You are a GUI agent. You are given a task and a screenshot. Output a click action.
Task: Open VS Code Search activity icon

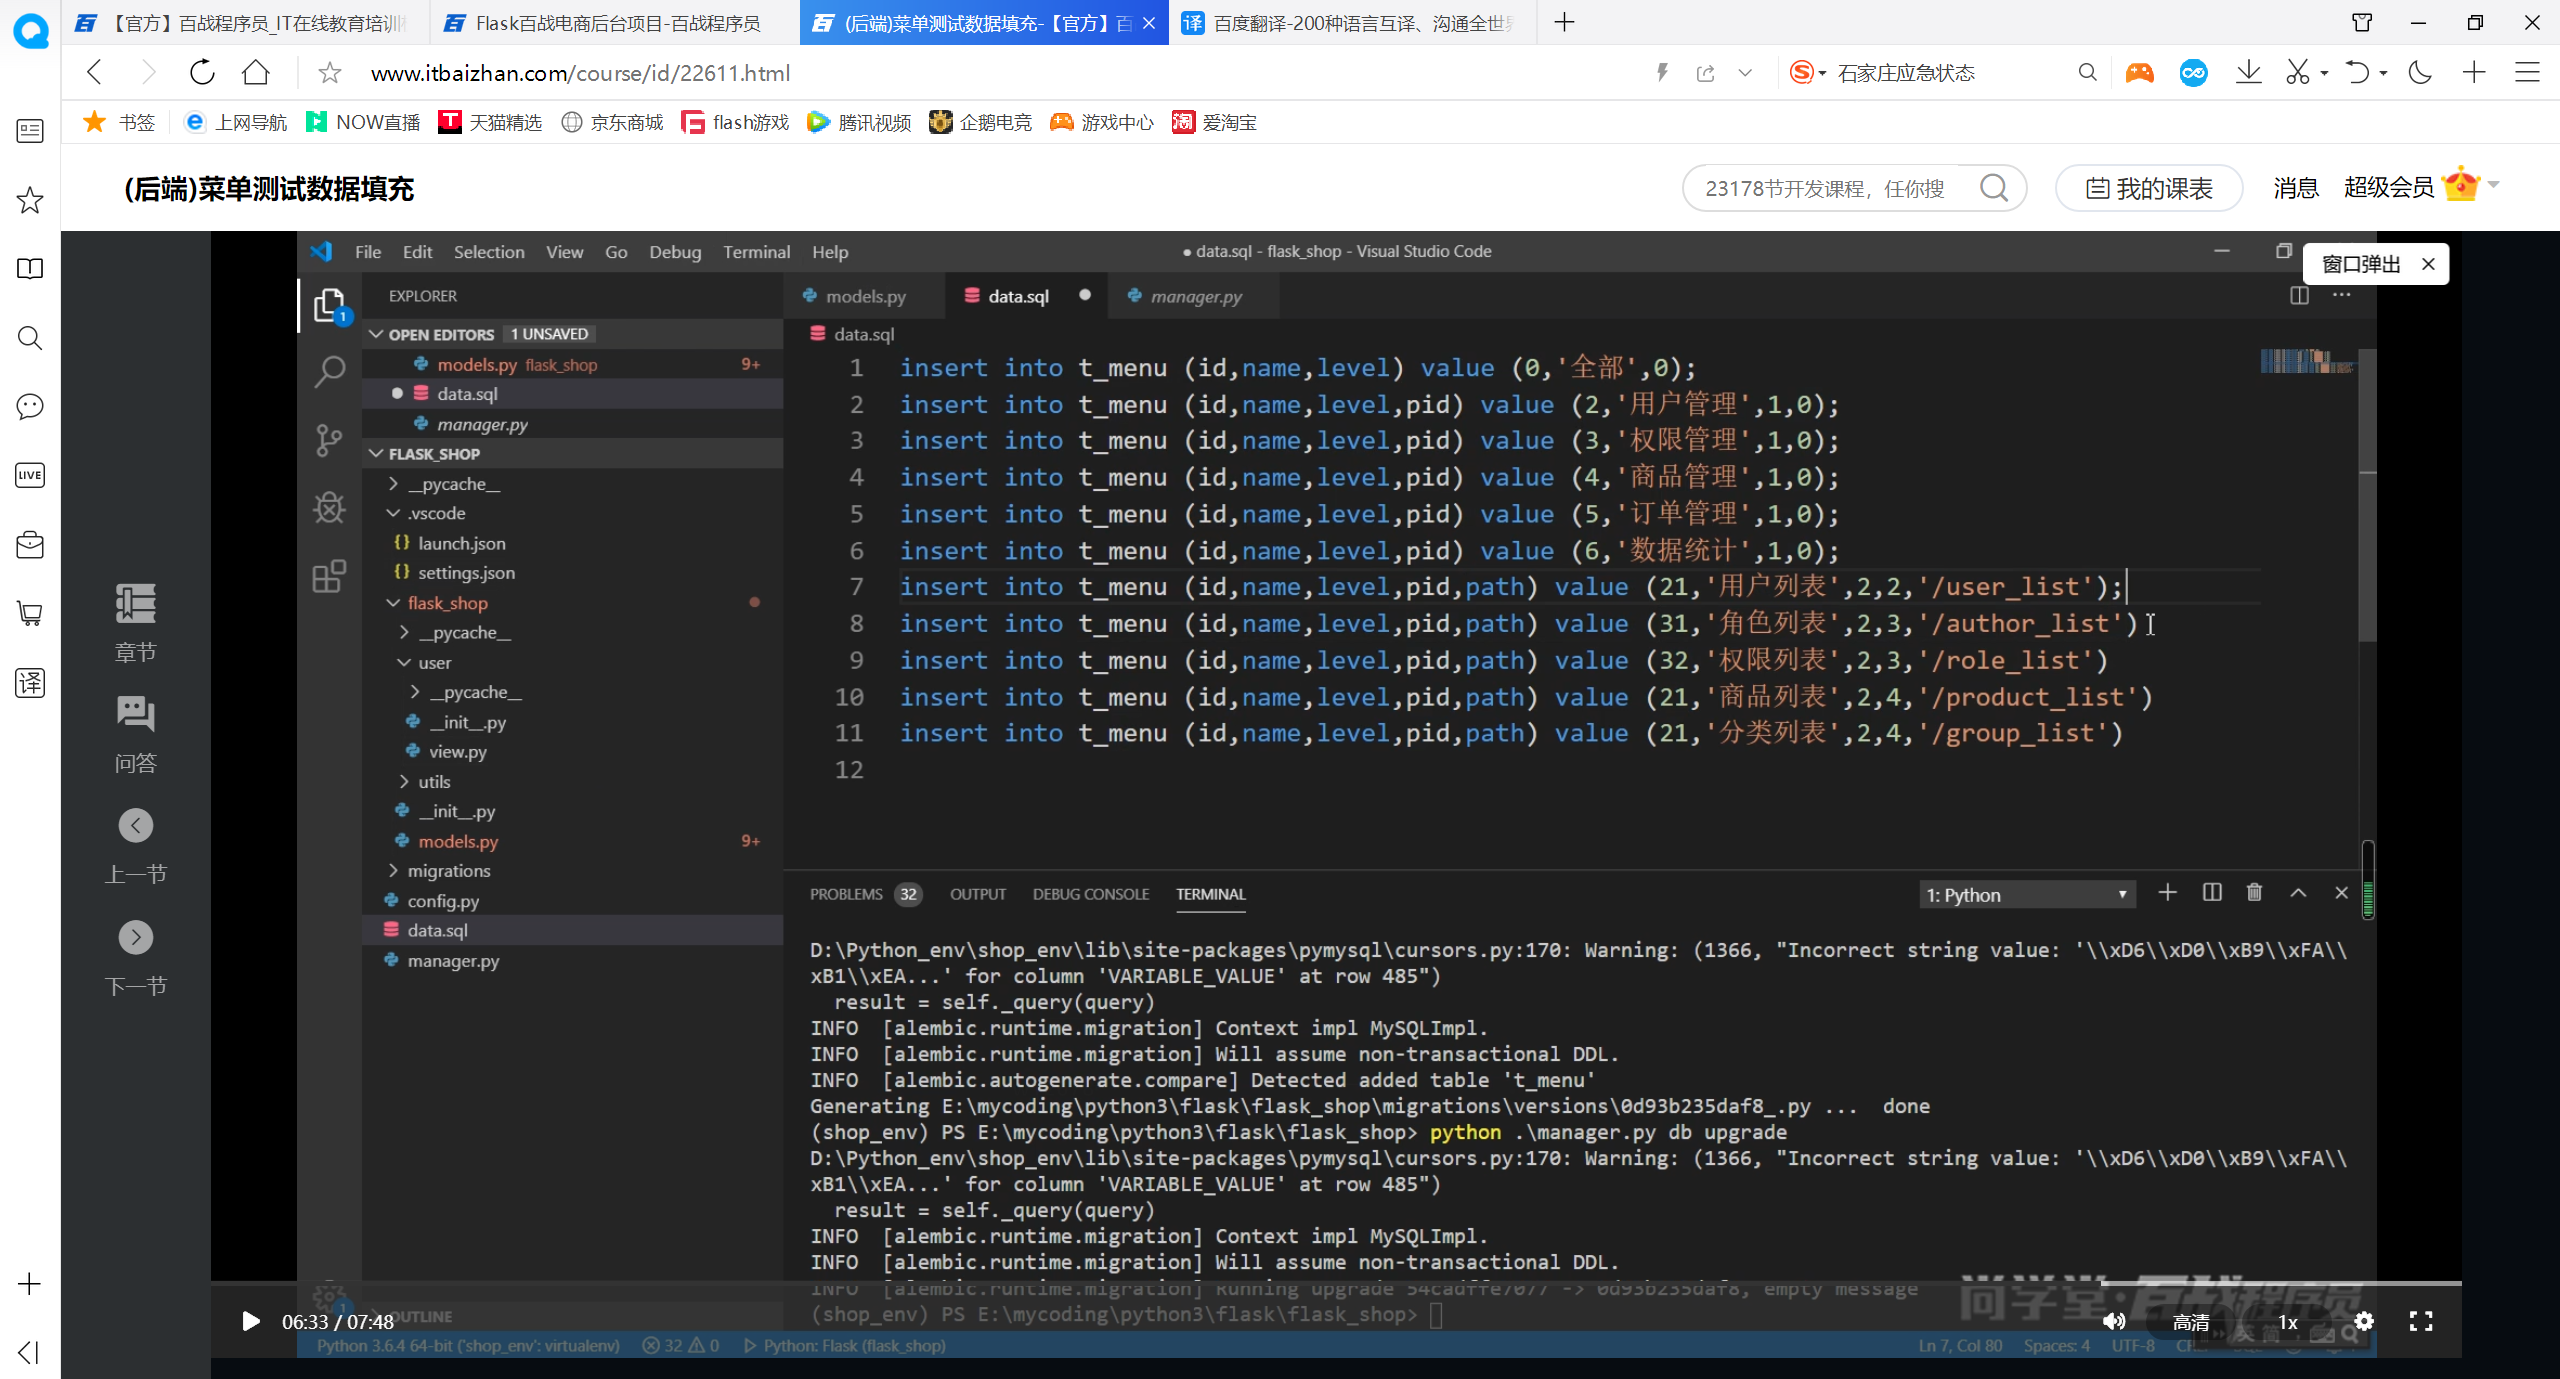(329, 372)
